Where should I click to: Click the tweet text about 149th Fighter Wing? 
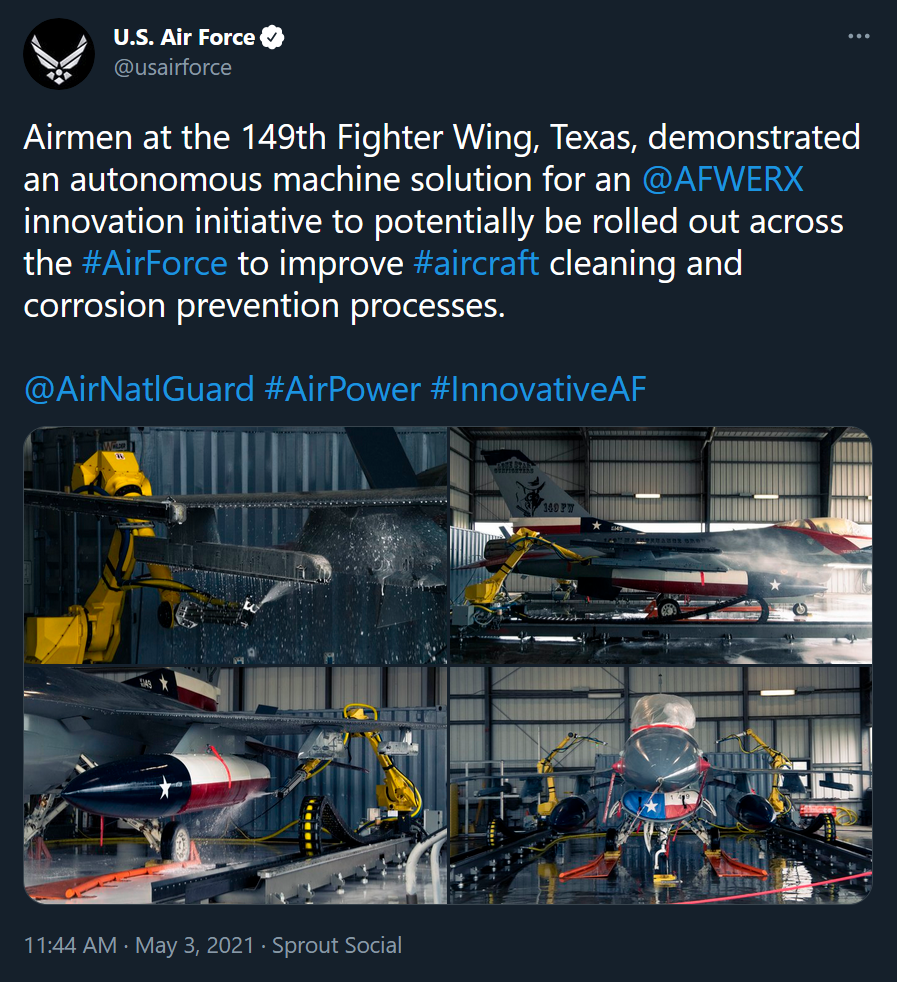coord(442,222)
